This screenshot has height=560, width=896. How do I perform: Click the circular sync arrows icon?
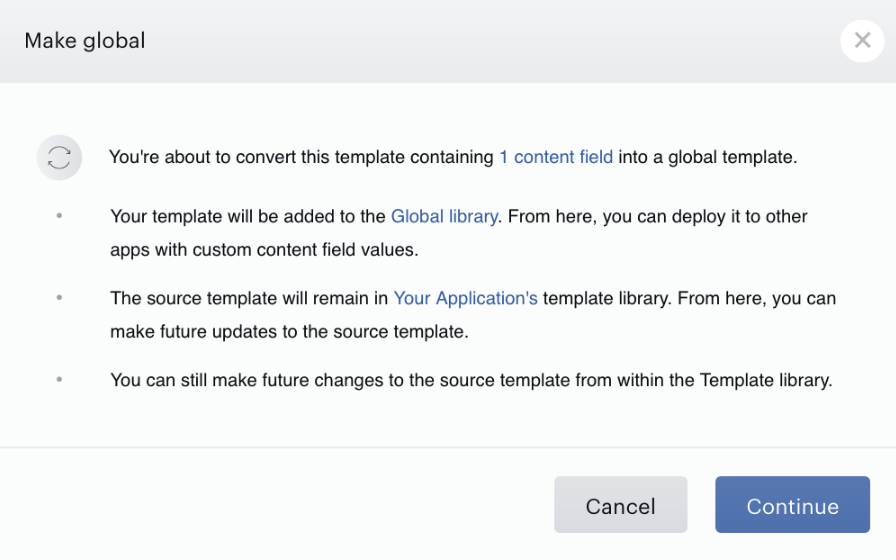pos(59,157)
